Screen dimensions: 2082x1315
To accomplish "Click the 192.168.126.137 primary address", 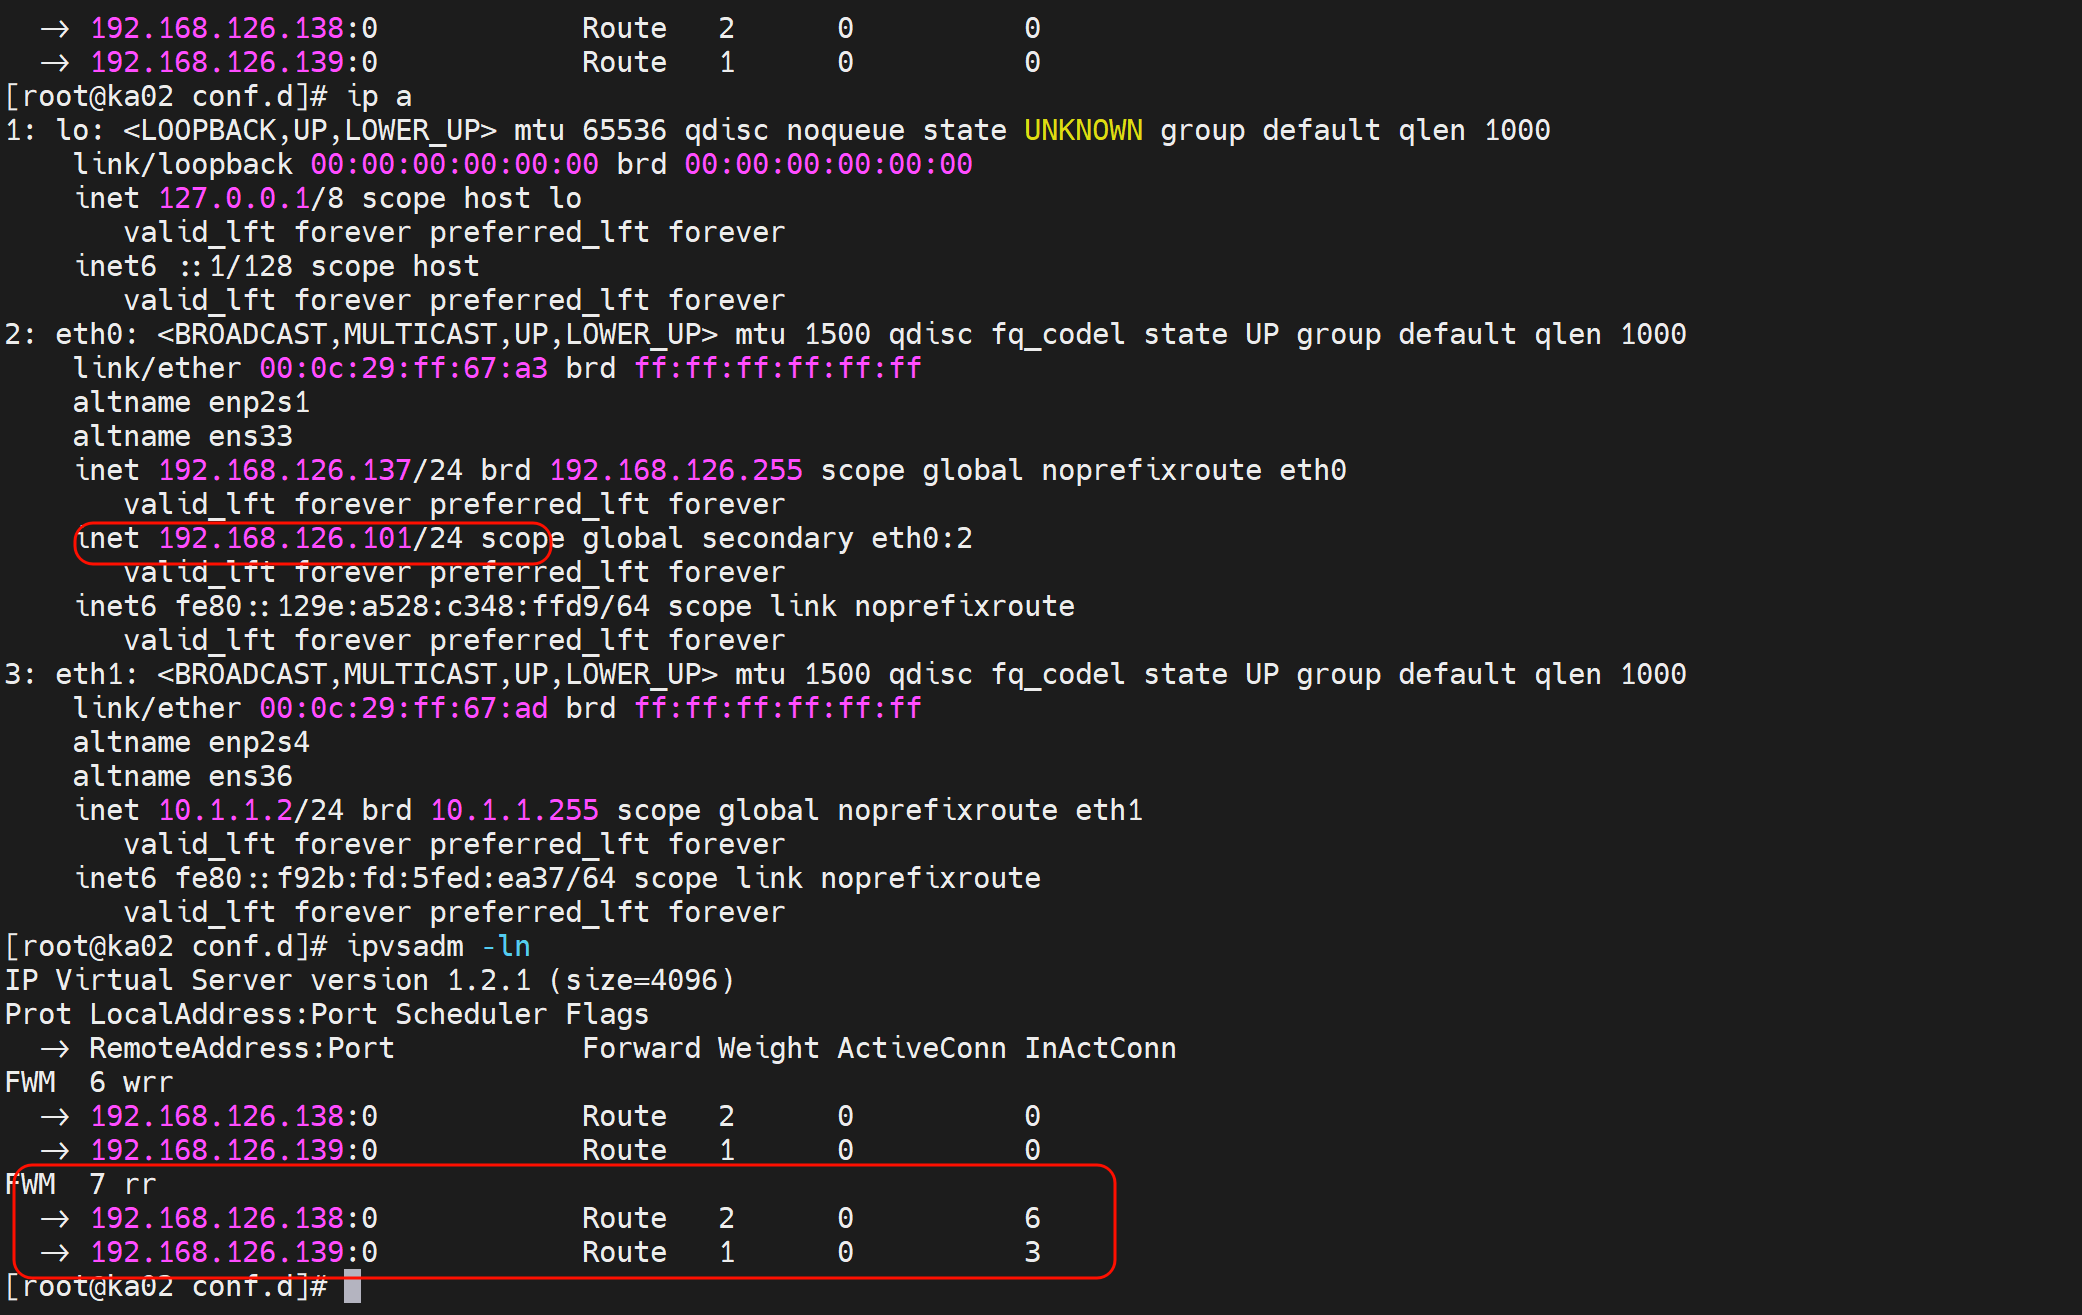I will point(285,471).
